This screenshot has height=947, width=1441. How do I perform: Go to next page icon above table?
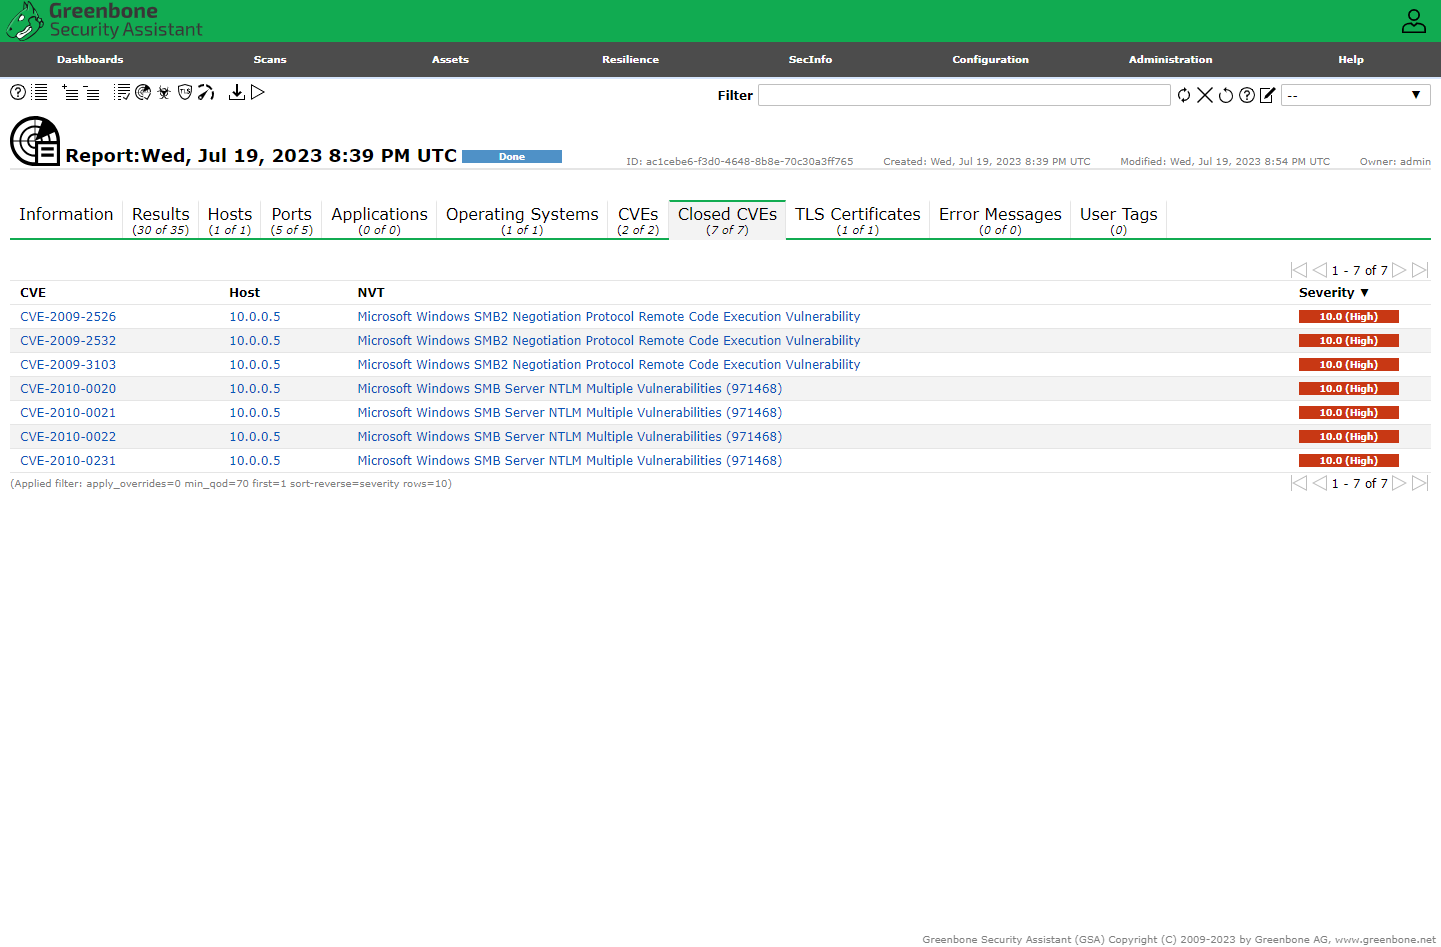click(1399, 270)
